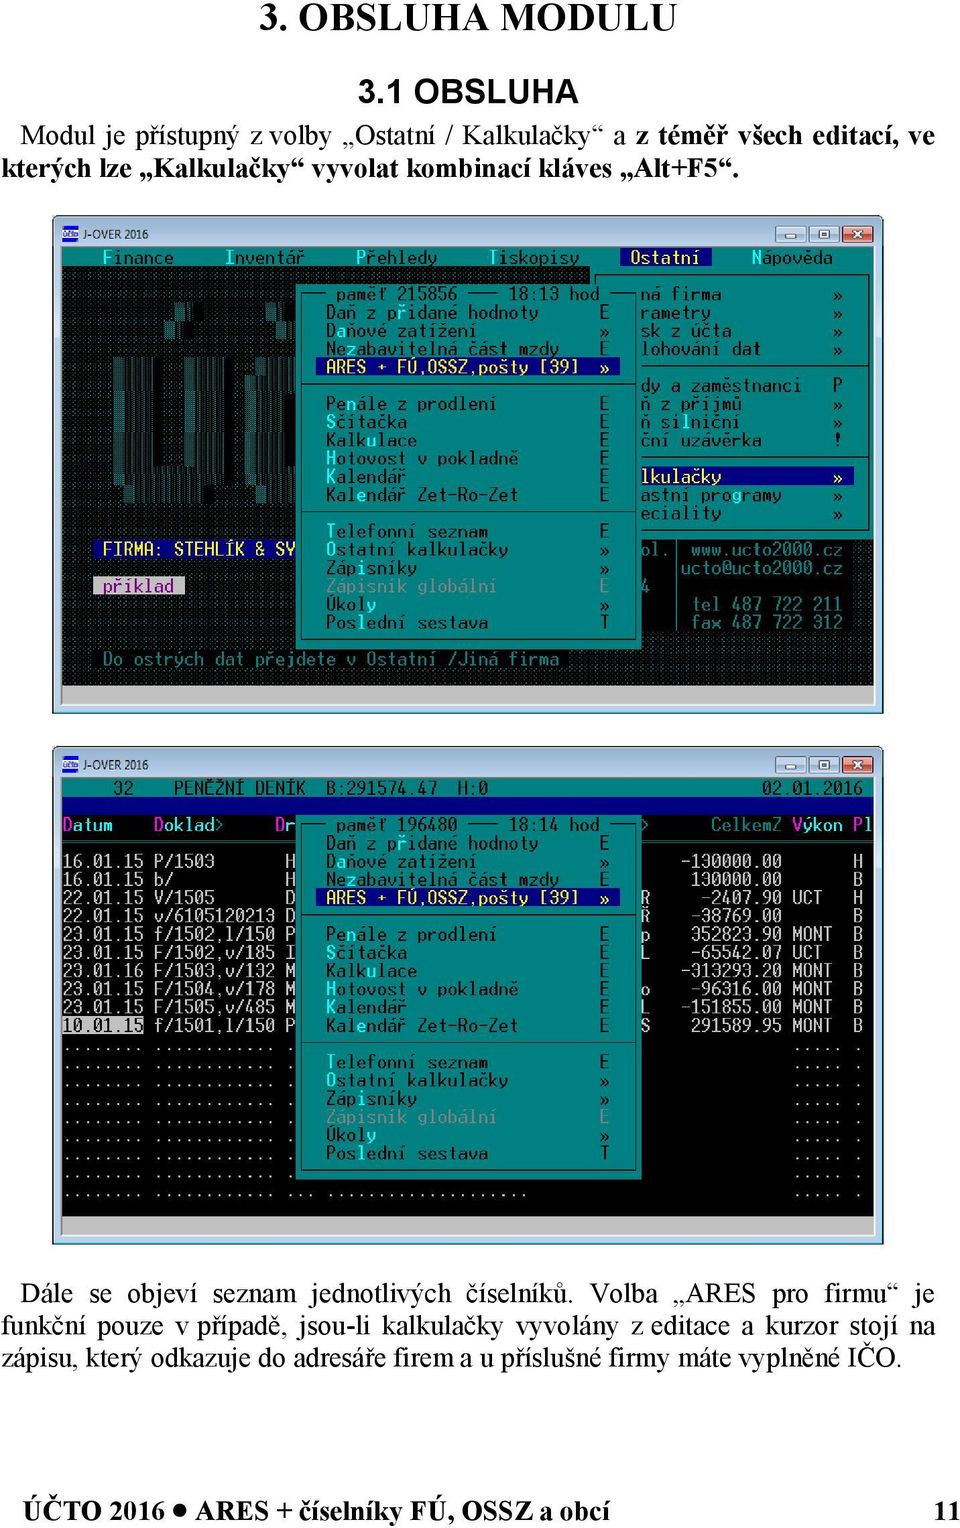Click the 'příklad' label
Image resolution: width=960 pixels, height=1528 pixels.
(138, 586)
